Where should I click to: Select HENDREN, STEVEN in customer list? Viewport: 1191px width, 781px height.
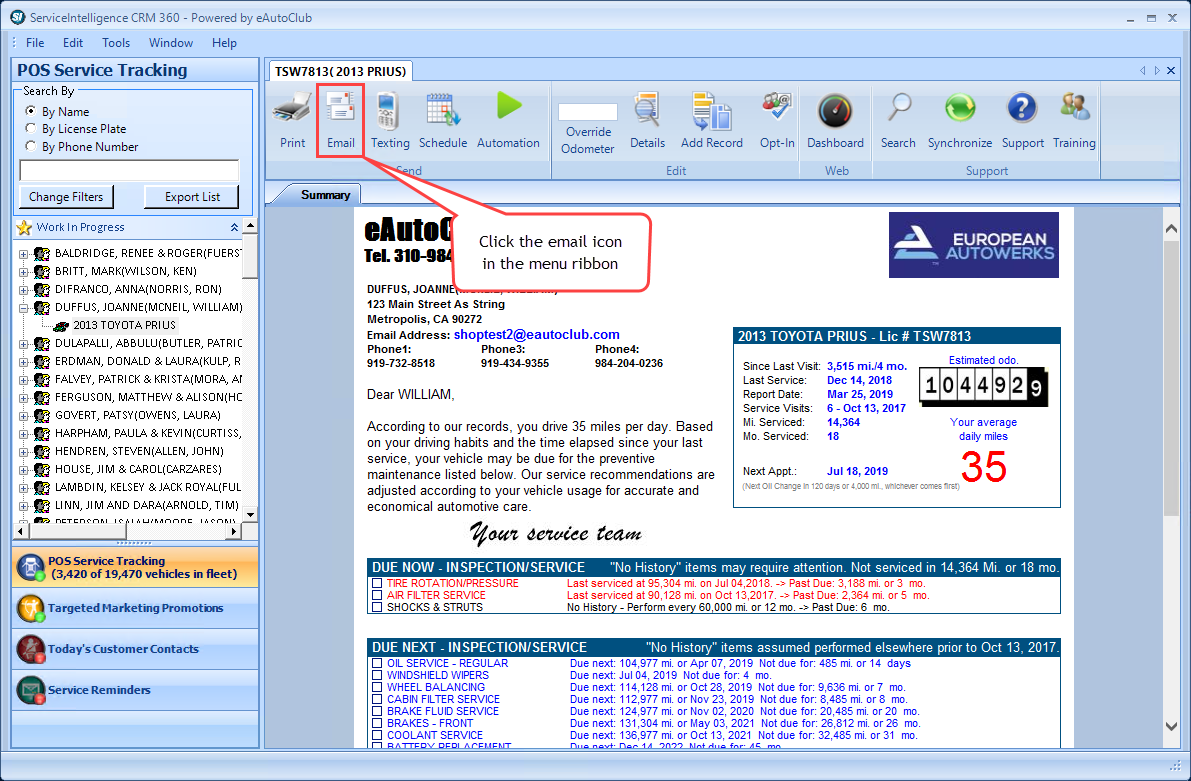139,451
